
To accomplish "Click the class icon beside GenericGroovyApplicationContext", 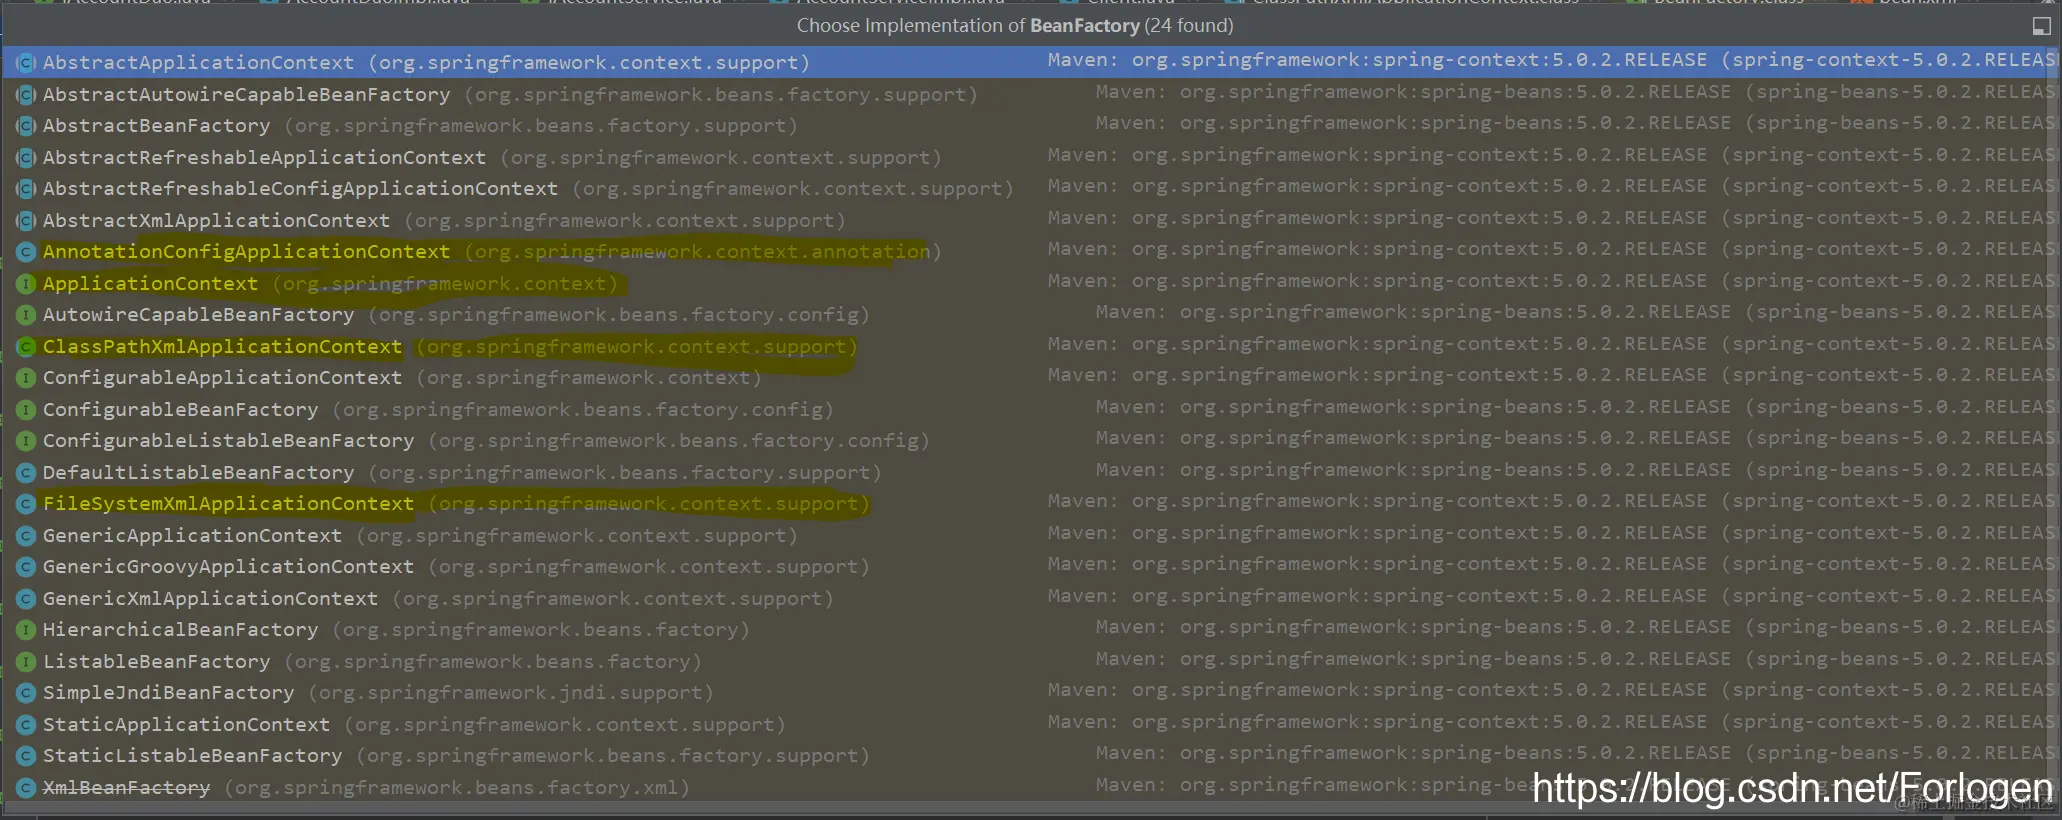I will [x=26, y=567].
